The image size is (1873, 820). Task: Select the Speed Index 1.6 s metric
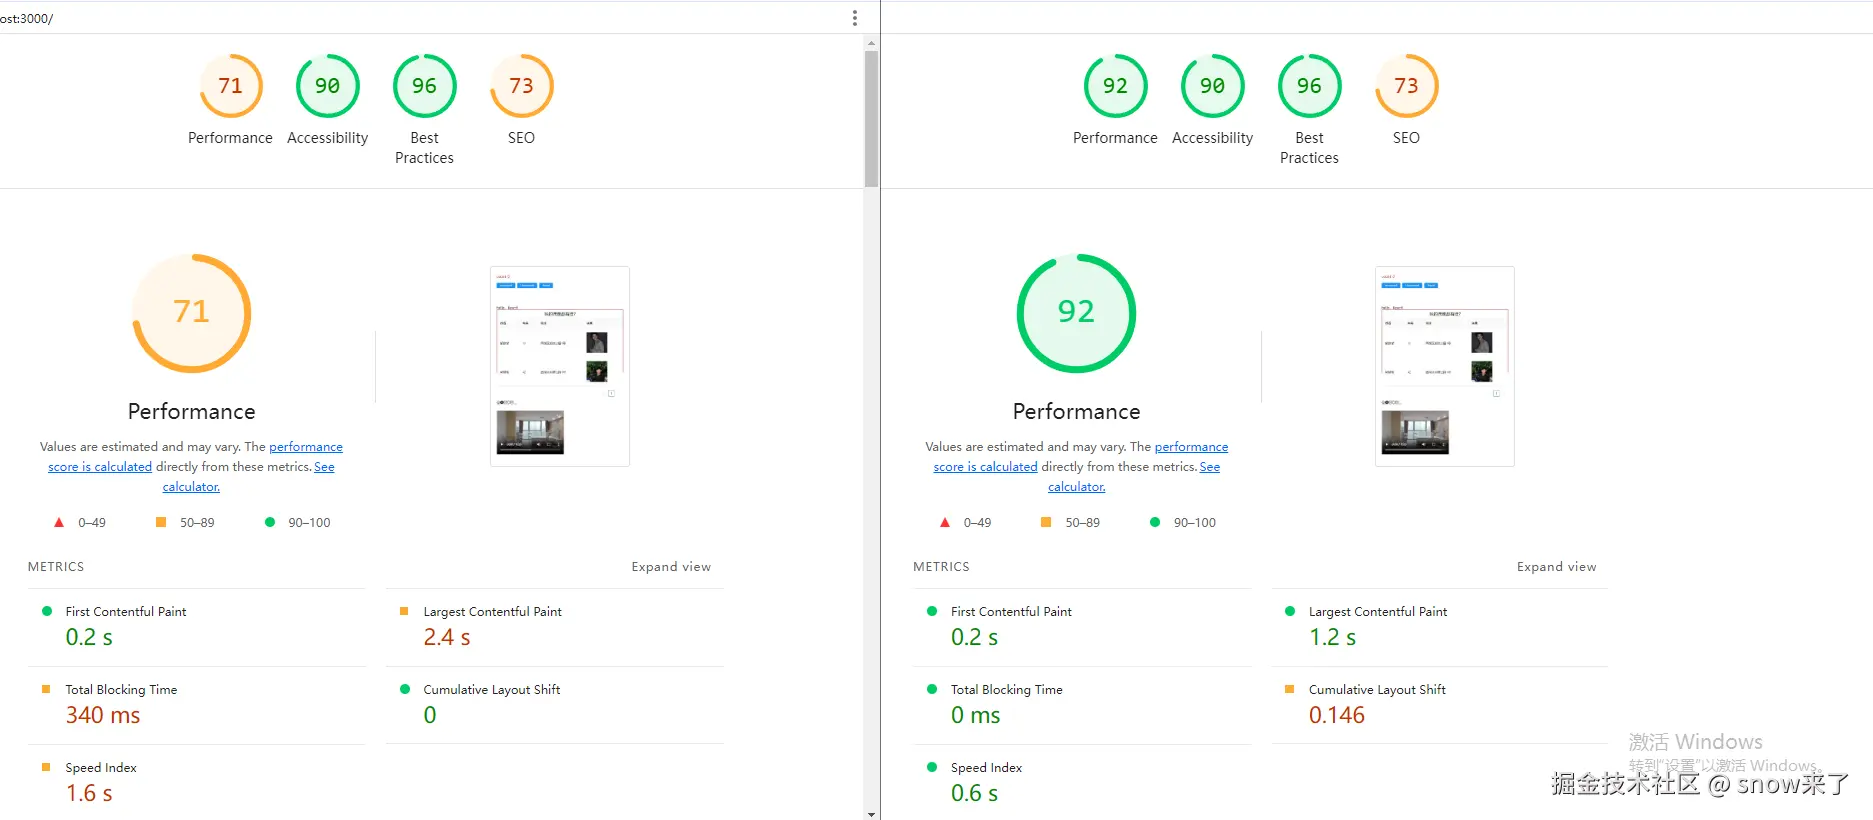pyautogui.click(x=196, y=783)
